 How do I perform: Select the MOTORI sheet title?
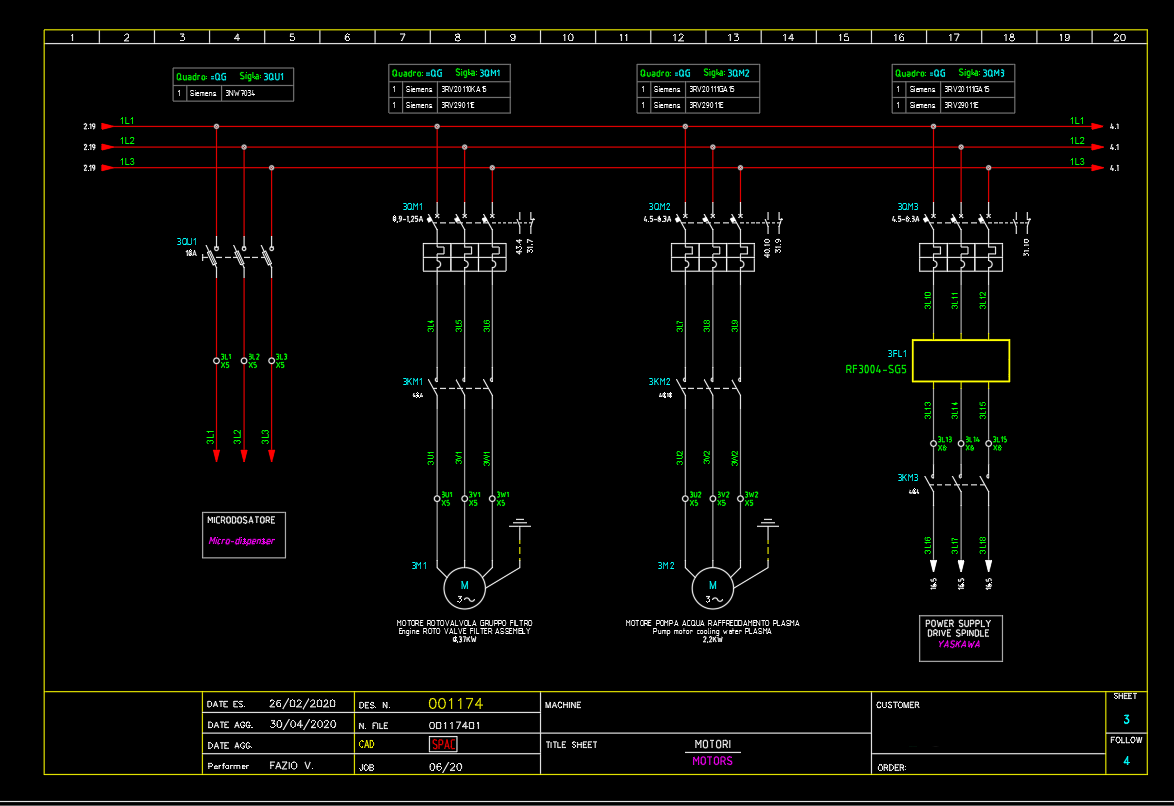coord(712,744)
